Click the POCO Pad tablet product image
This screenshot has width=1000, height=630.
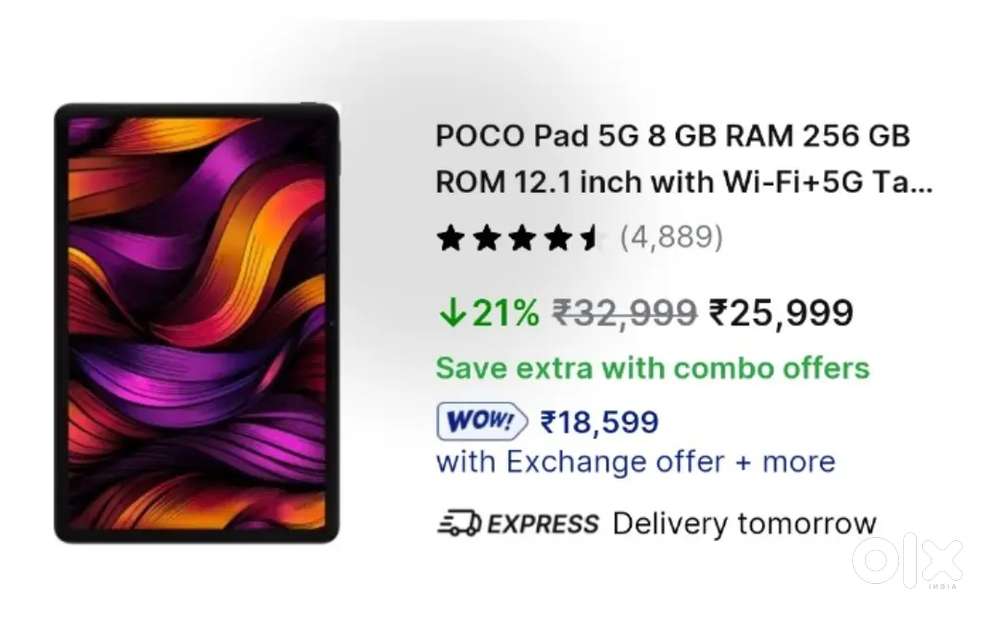[196, 323]
